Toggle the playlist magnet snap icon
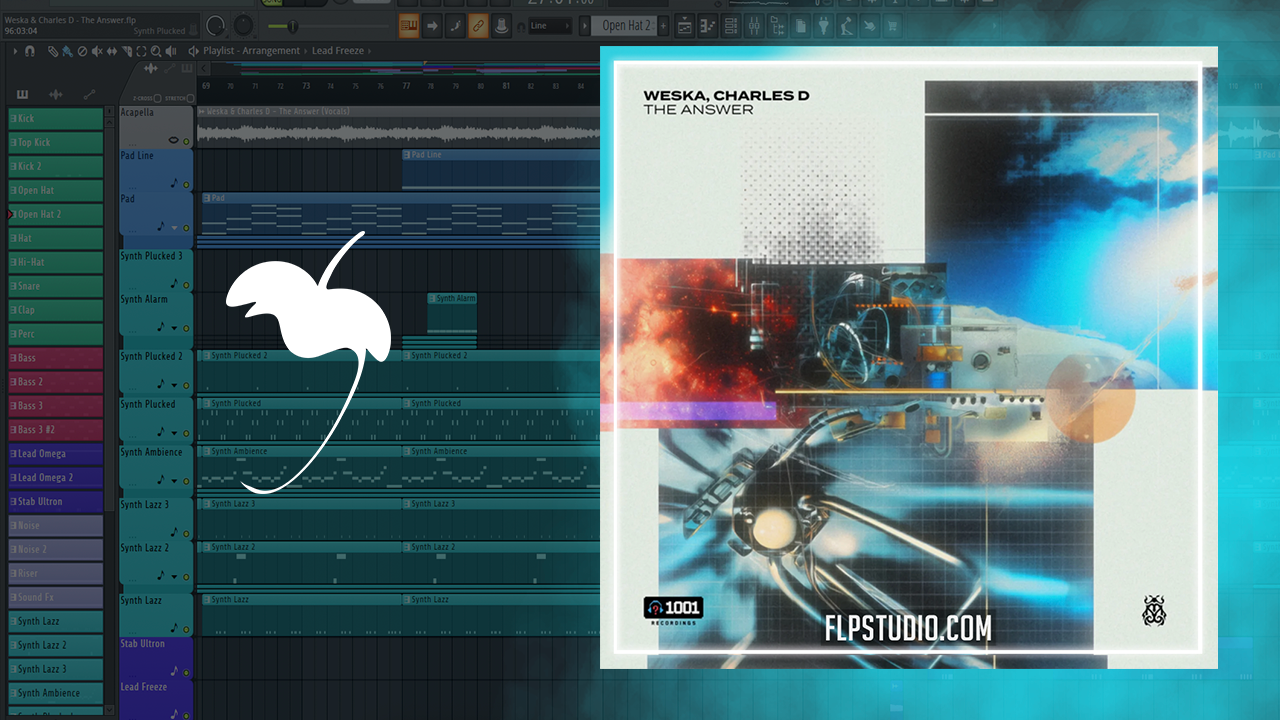The height and width of the screenshot is (720, 1280). [x=30, y=51]
